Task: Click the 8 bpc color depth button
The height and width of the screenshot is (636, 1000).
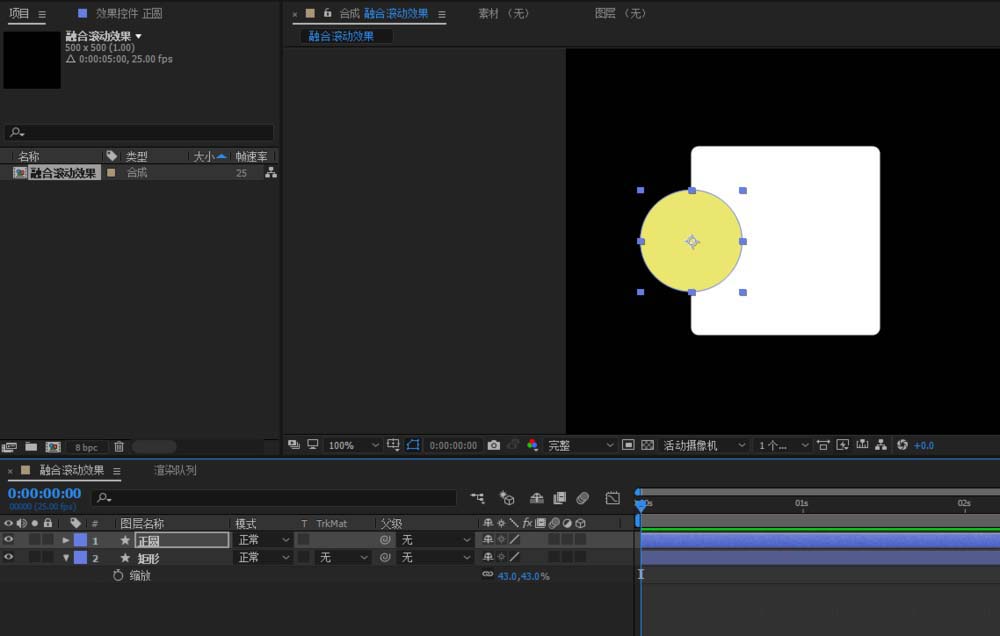Action: [86, 447]
